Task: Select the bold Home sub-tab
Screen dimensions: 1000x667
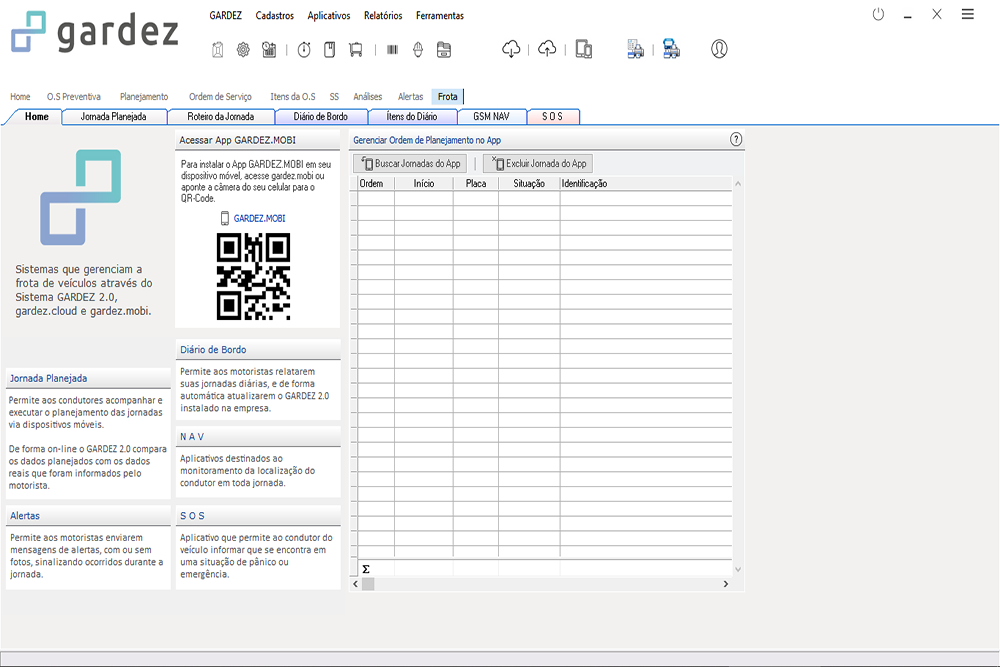Action: 36,117
